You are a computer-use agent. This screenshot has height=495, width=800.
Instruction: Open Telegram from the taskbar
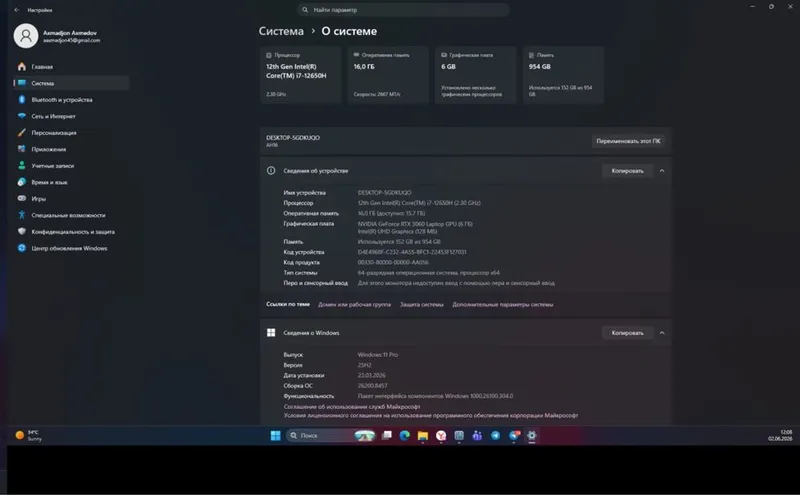pyautogui.click(x=495, y=435)
